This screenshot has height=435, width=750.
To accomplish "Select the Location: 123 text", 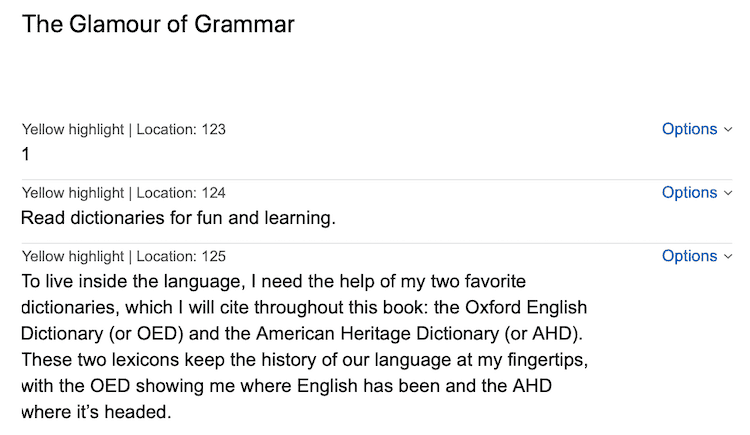I will point(181,129).
